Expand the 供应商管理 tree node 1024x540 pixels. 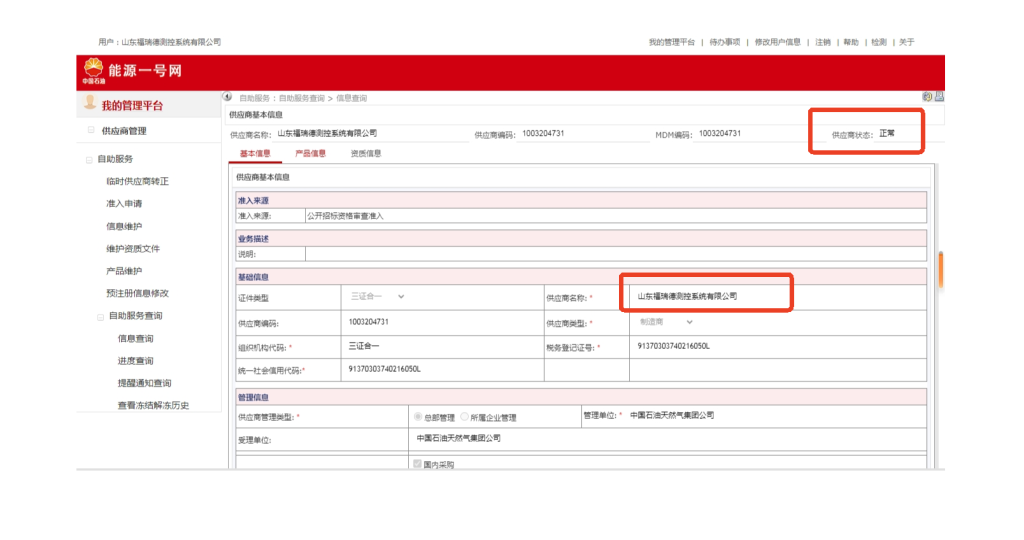pyautogui.click(x=90, y=131)
